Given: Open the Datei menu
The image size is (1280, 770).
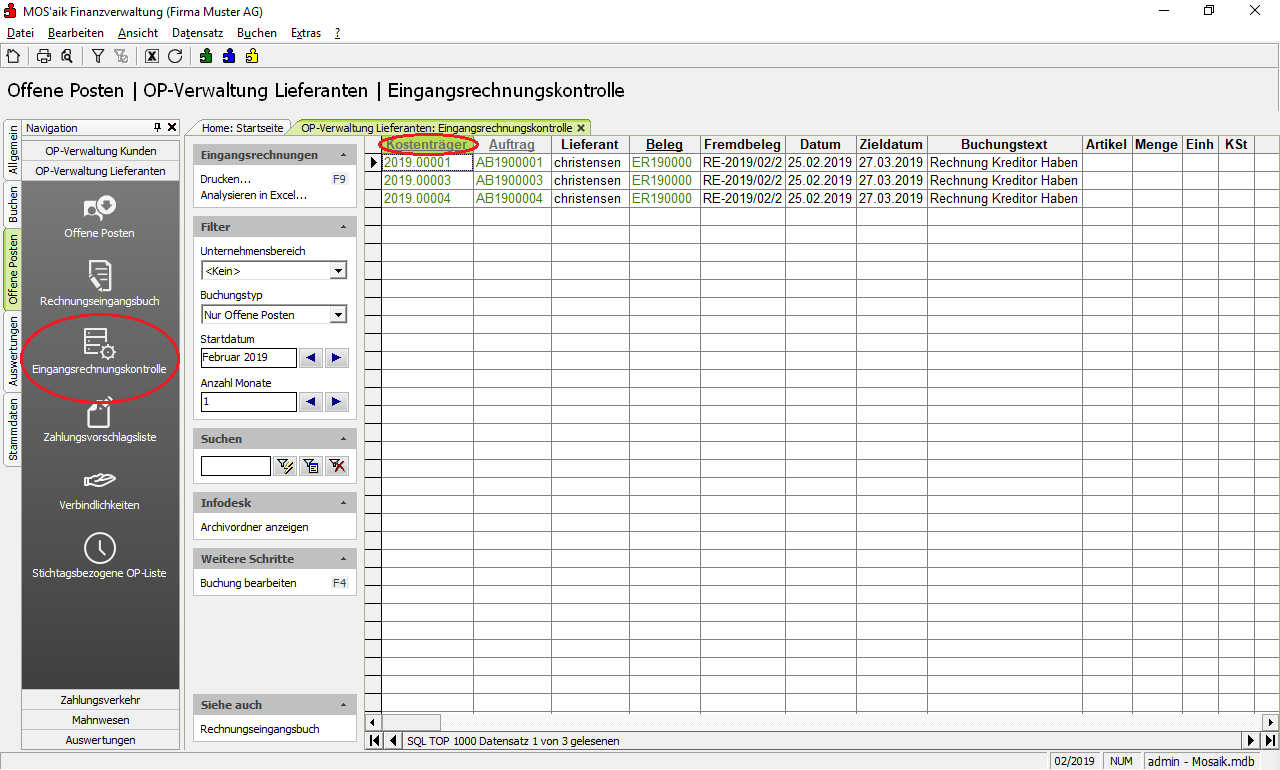Looking at the screenshot, I should [x=20, y=33].
